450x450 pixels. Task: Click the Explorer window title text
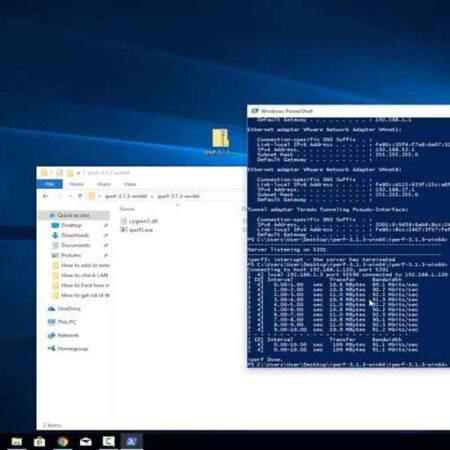pyautogui.click(x=108, y=173)
